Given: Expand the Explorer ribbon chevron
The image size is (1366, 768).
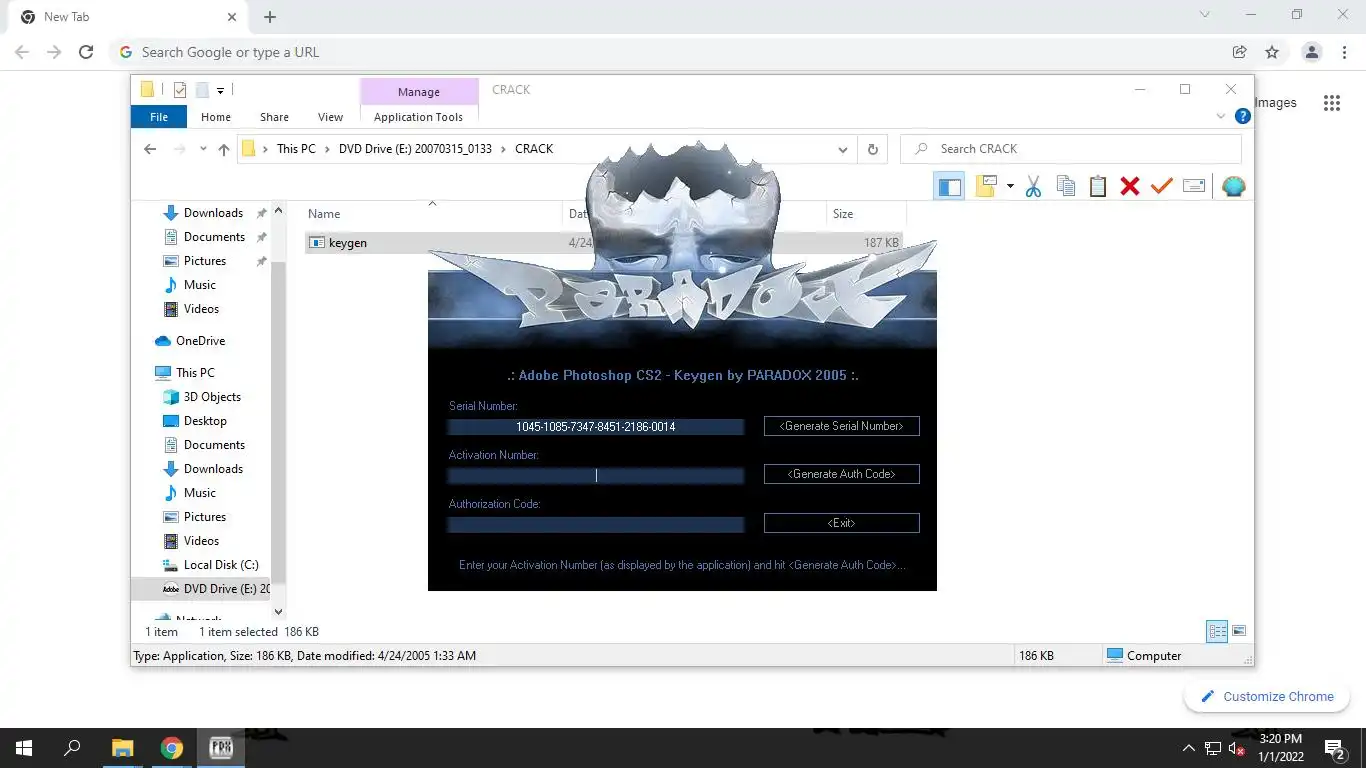Looking at the screenshot, I should (1220, 116).
